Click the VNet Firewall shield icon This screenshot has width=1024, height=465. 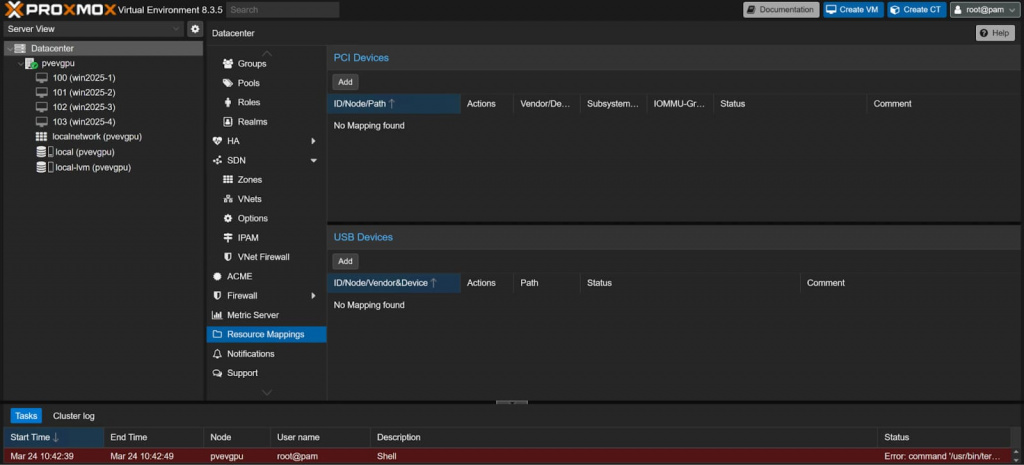click(x=228, y=257)
